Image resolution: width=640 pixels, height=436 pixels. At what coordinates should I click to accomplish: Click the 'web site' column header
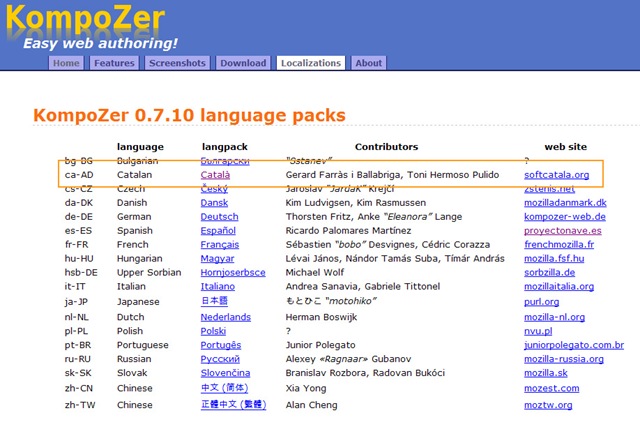click(x=566, y=147)
